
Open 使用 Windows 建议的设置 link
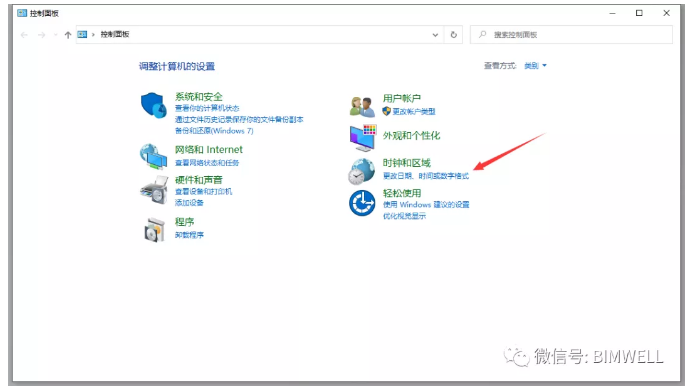426,205
